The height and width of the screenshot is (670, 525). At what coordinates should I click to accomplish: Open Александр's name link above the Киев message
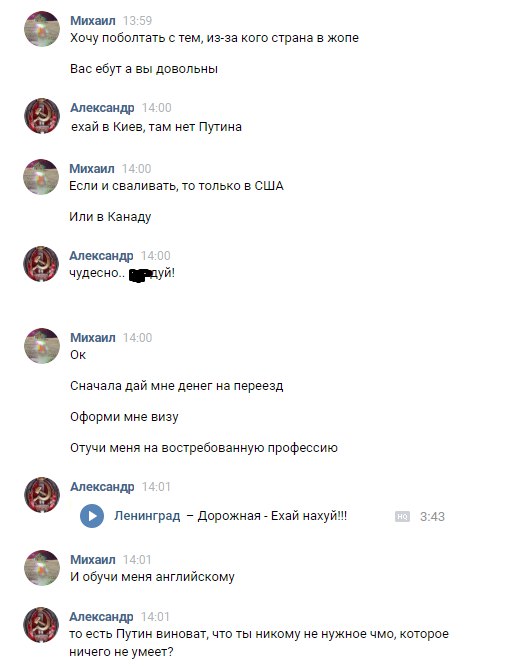click(x=102, y=107)
